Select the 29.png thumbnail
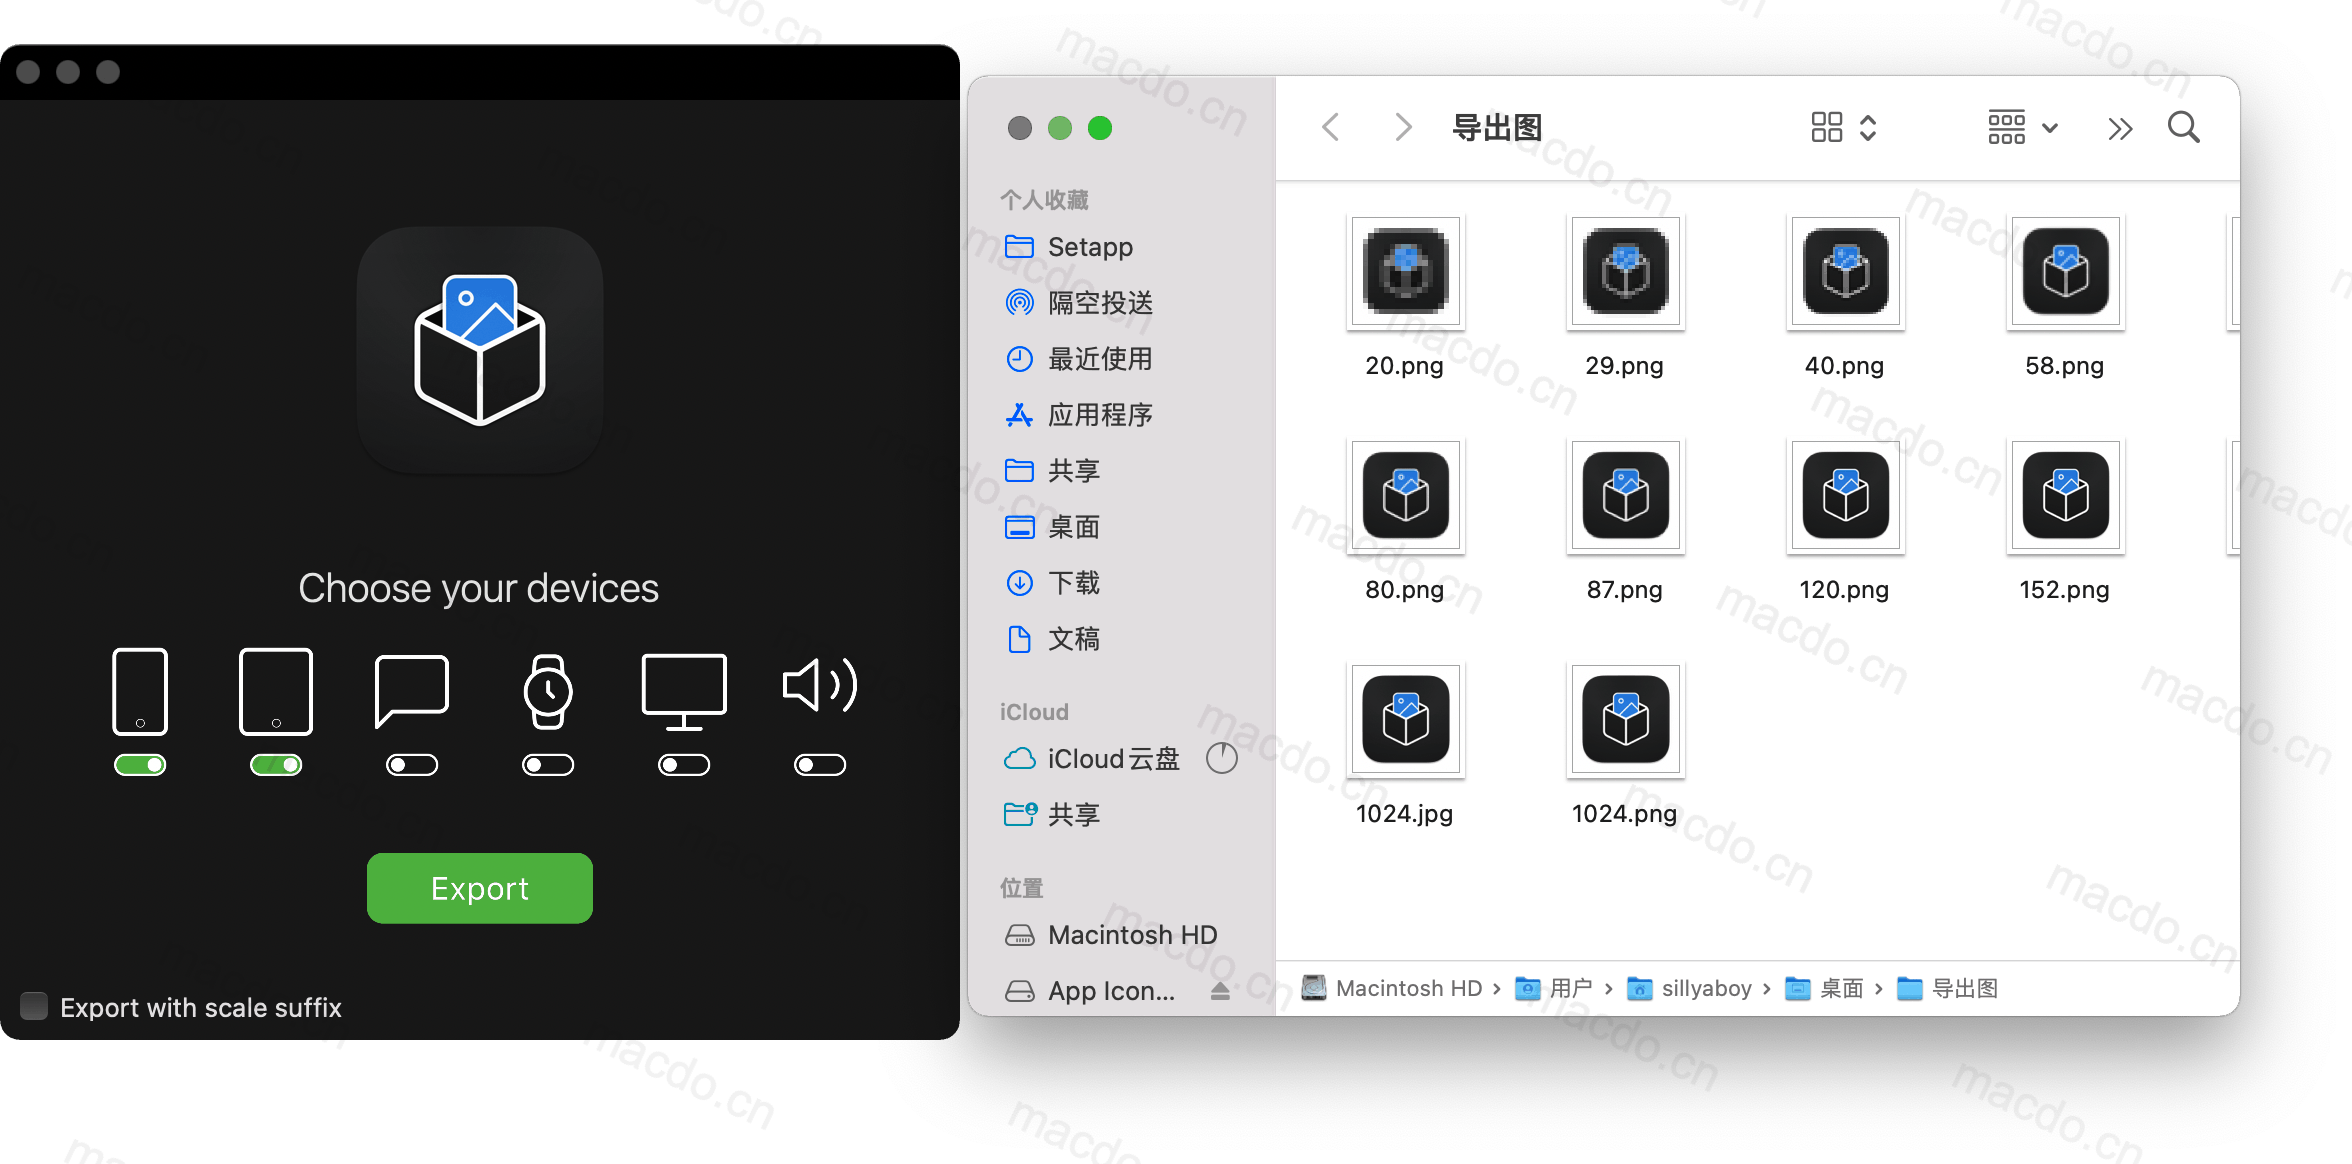Screen dimensions: 2352x1164 click(x=1626, y=272)
